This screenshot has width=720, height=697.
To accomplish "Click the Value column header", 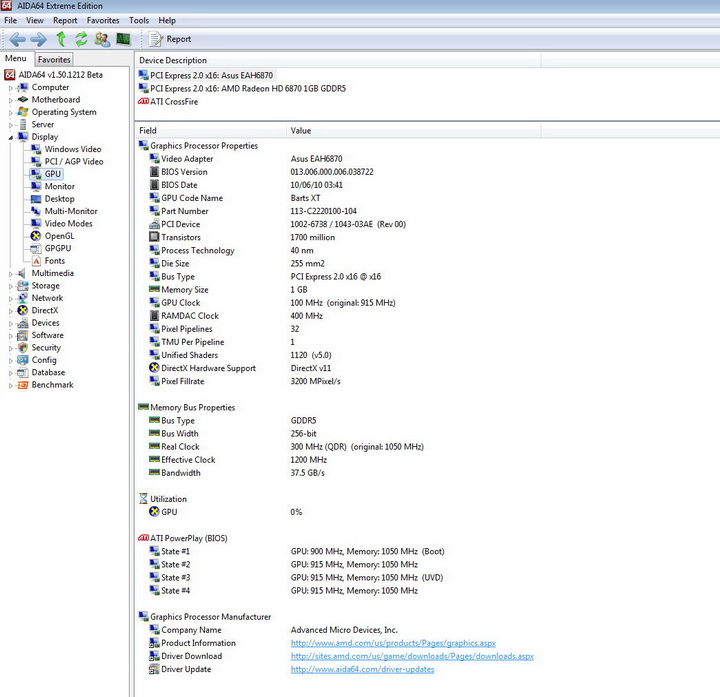I will point(414,130).
